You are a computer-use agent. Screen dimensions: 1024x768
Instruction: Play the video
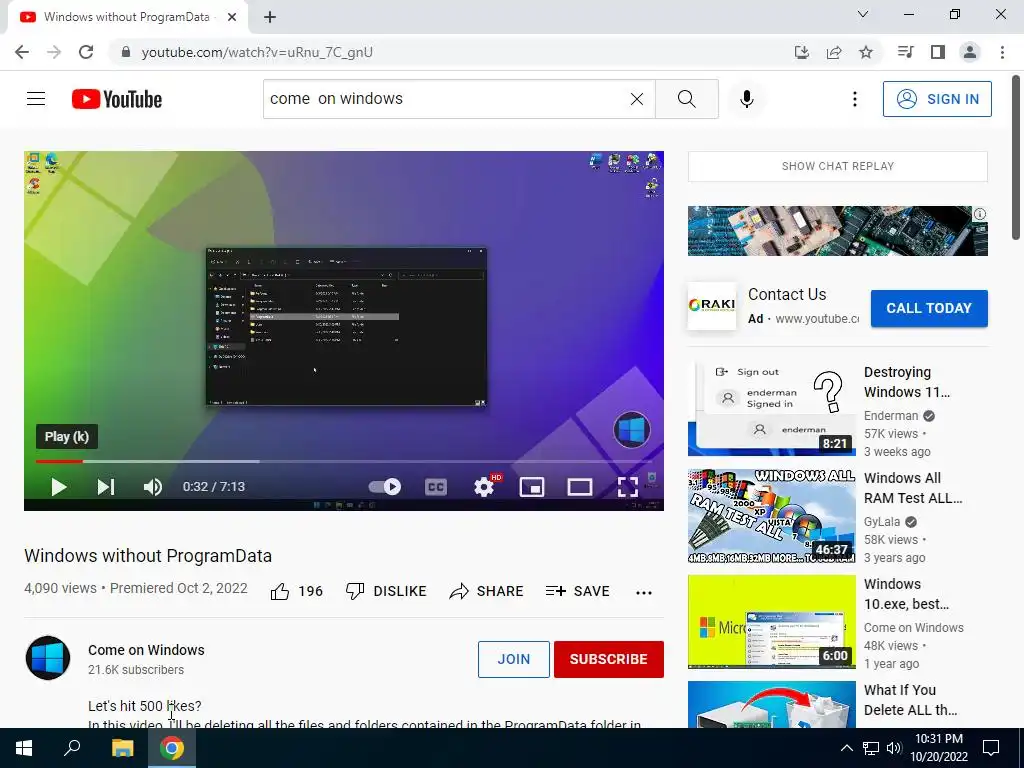(x=59, y=487)
